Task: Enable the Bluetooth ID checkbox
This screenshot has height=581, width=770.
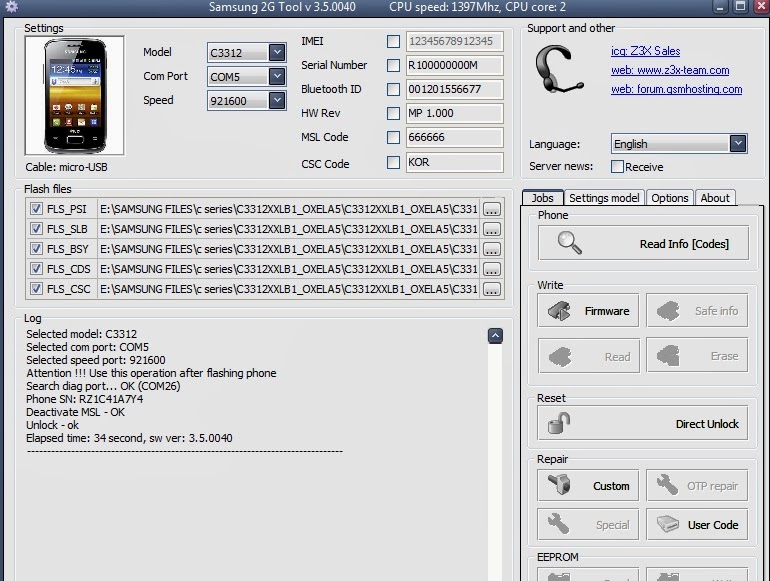Action: tap(393, 89)
